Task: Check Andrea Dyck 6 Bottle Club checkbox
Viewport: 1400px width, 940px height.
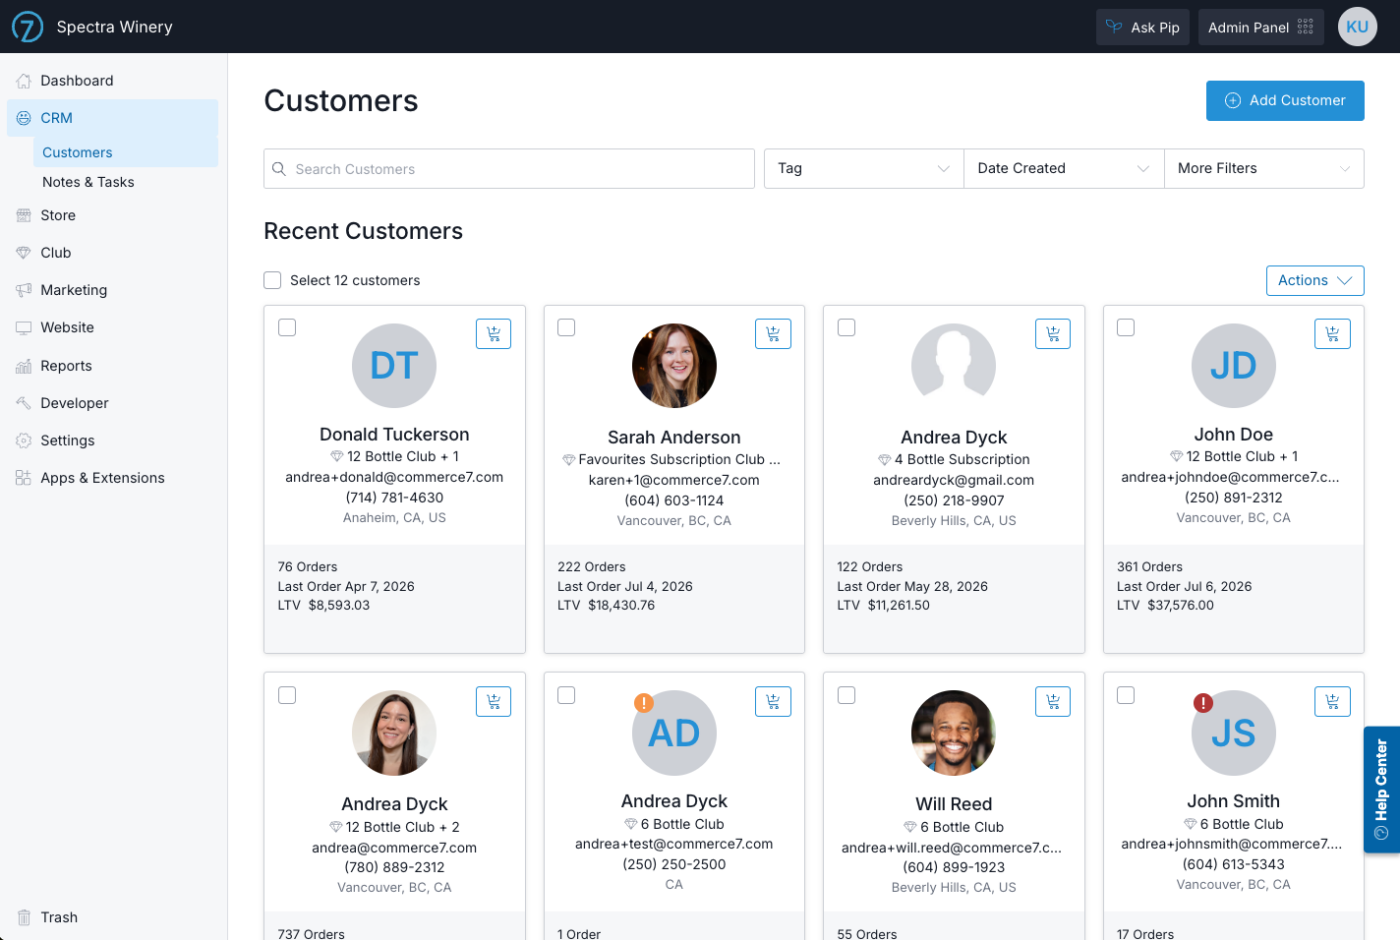Action: click(x=566, y=695)
